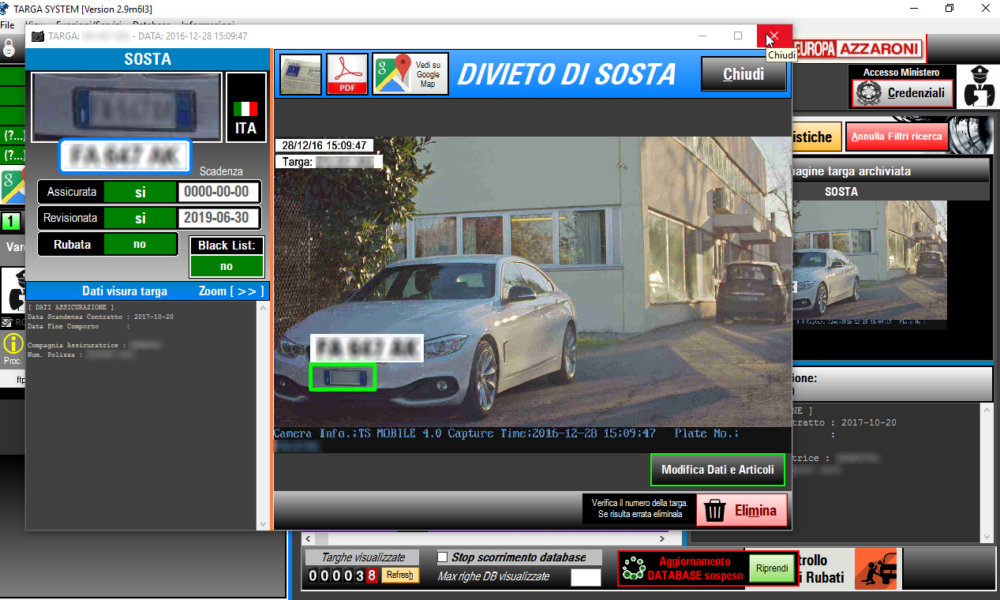Click Annulla Filtri ricerca button
This screenshot has height=600, width=1000.
[897, 136]
